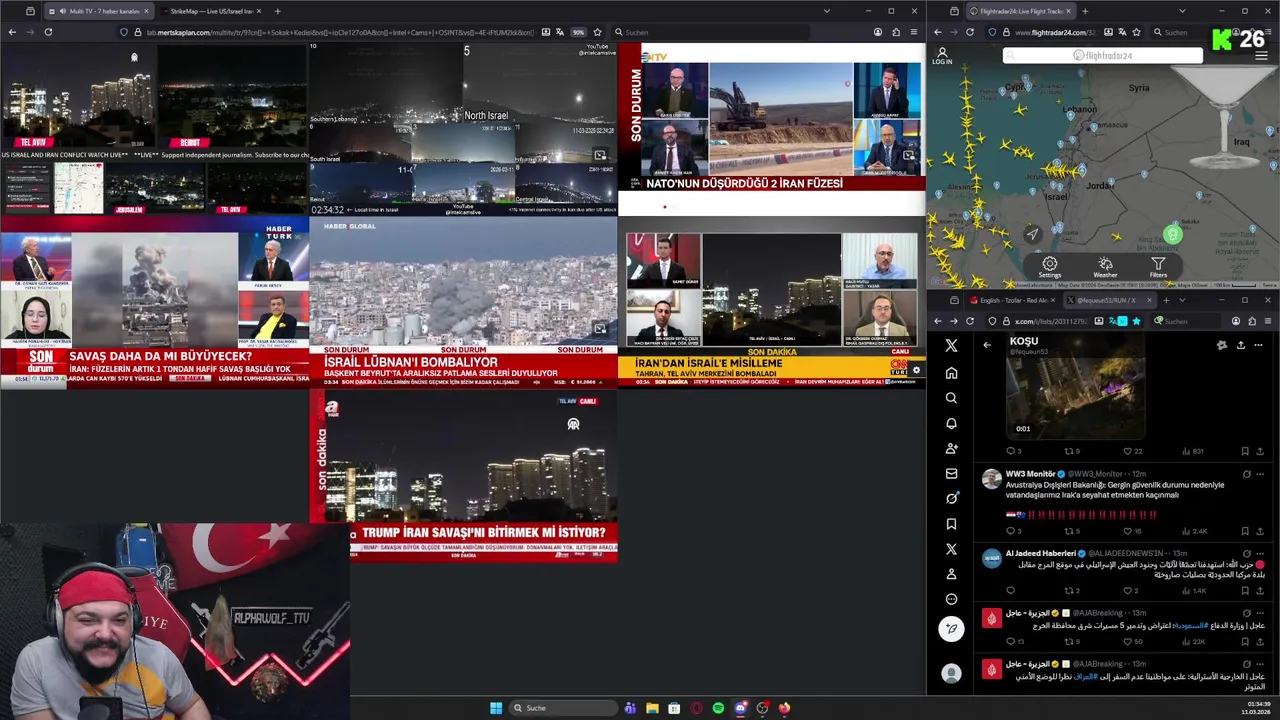Like the Al Jadeed Haberleri post

pos(1128,590)
